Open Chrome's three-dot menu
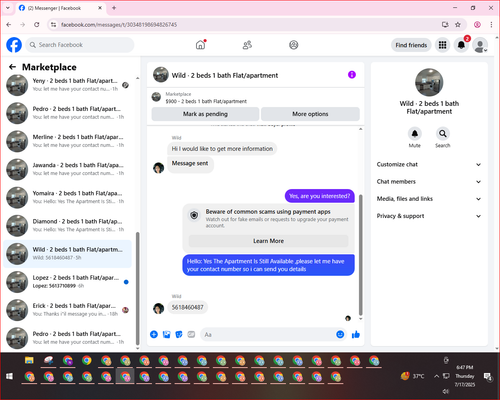This screenshot has width=500, height=400. coord(491,24)
